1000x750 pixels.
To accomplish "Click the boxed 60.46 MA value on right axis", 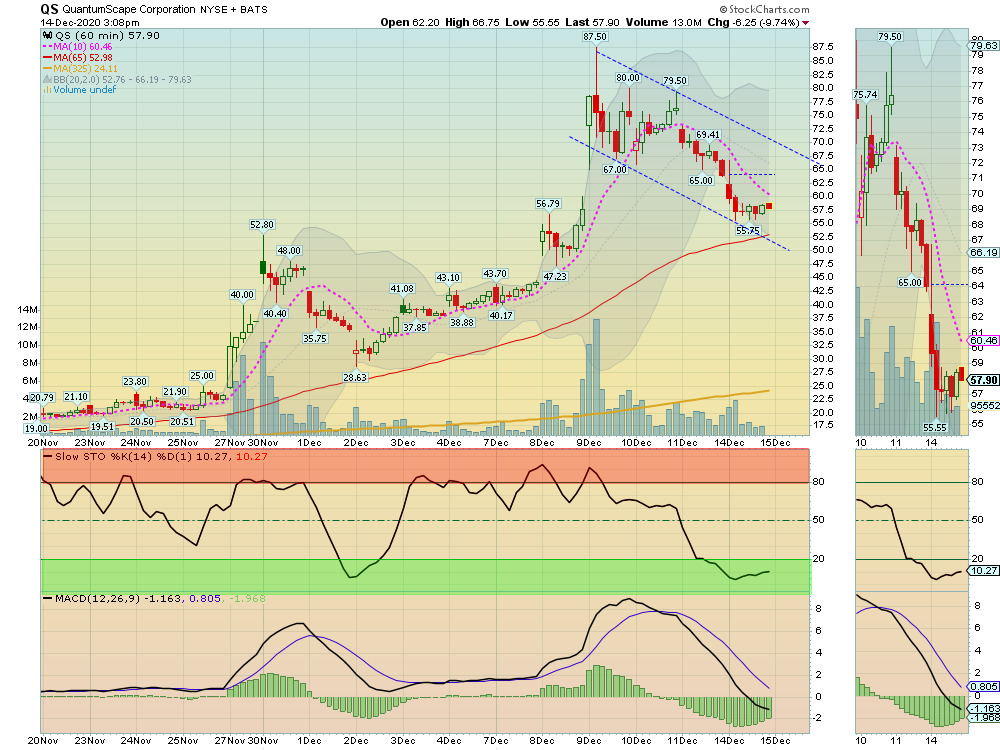I will point(983,341).
